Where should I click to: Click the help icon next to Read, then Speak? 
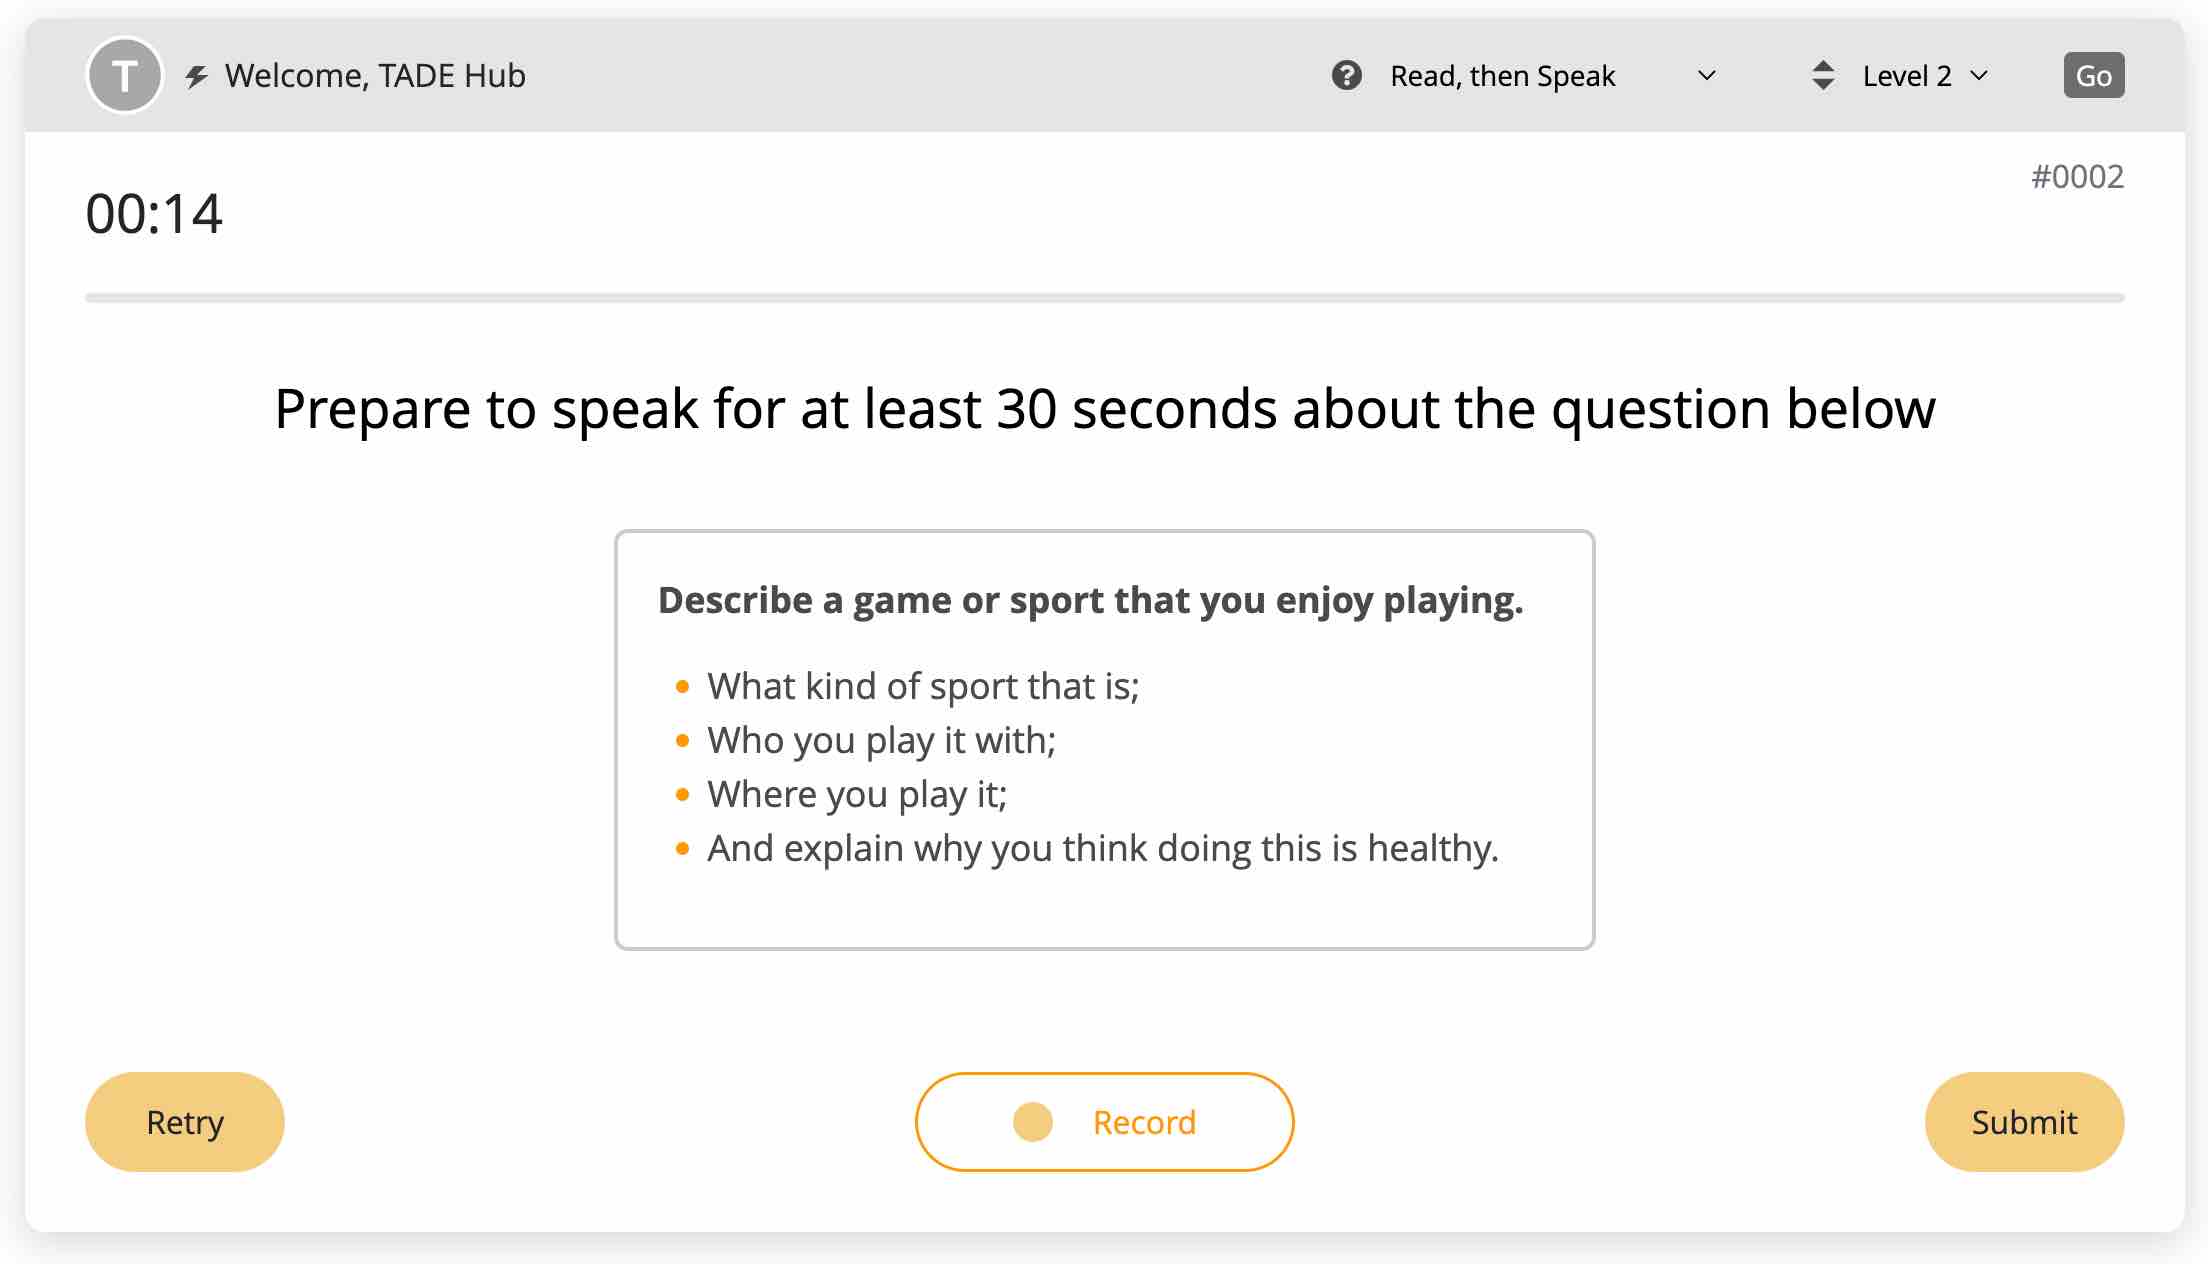pos(1344,74)
